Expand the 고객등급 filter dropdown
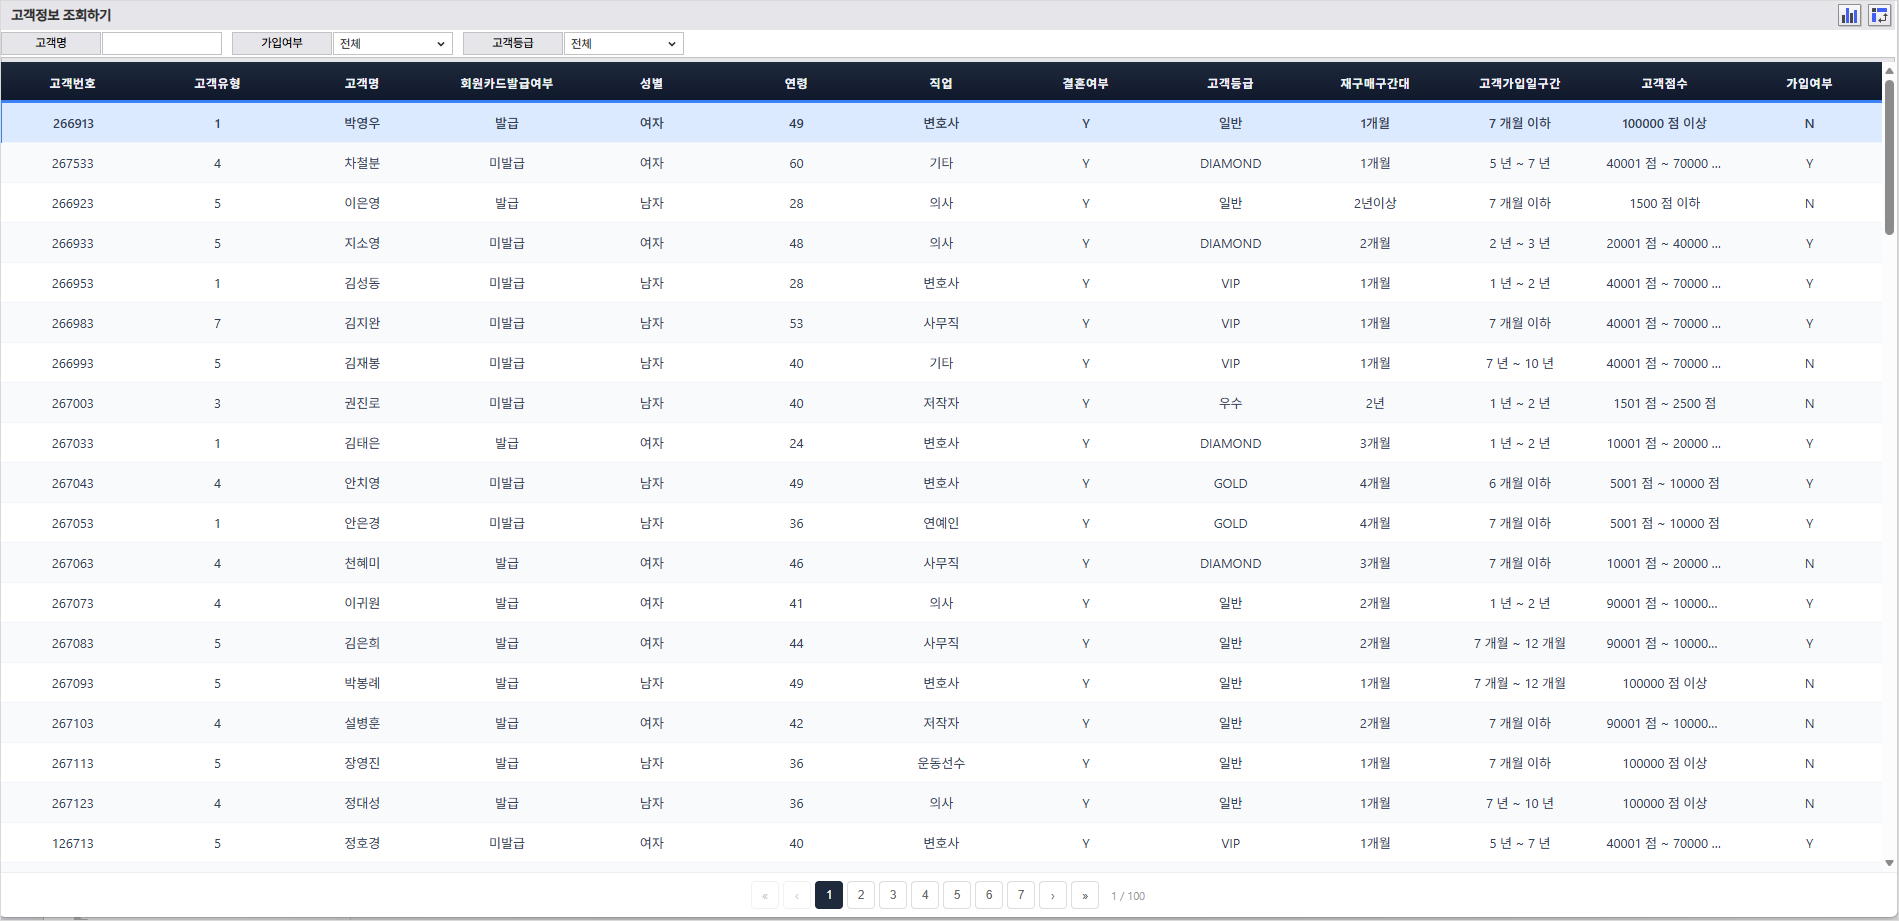The width and height of the screenshot is (1899, 921). 624,43
